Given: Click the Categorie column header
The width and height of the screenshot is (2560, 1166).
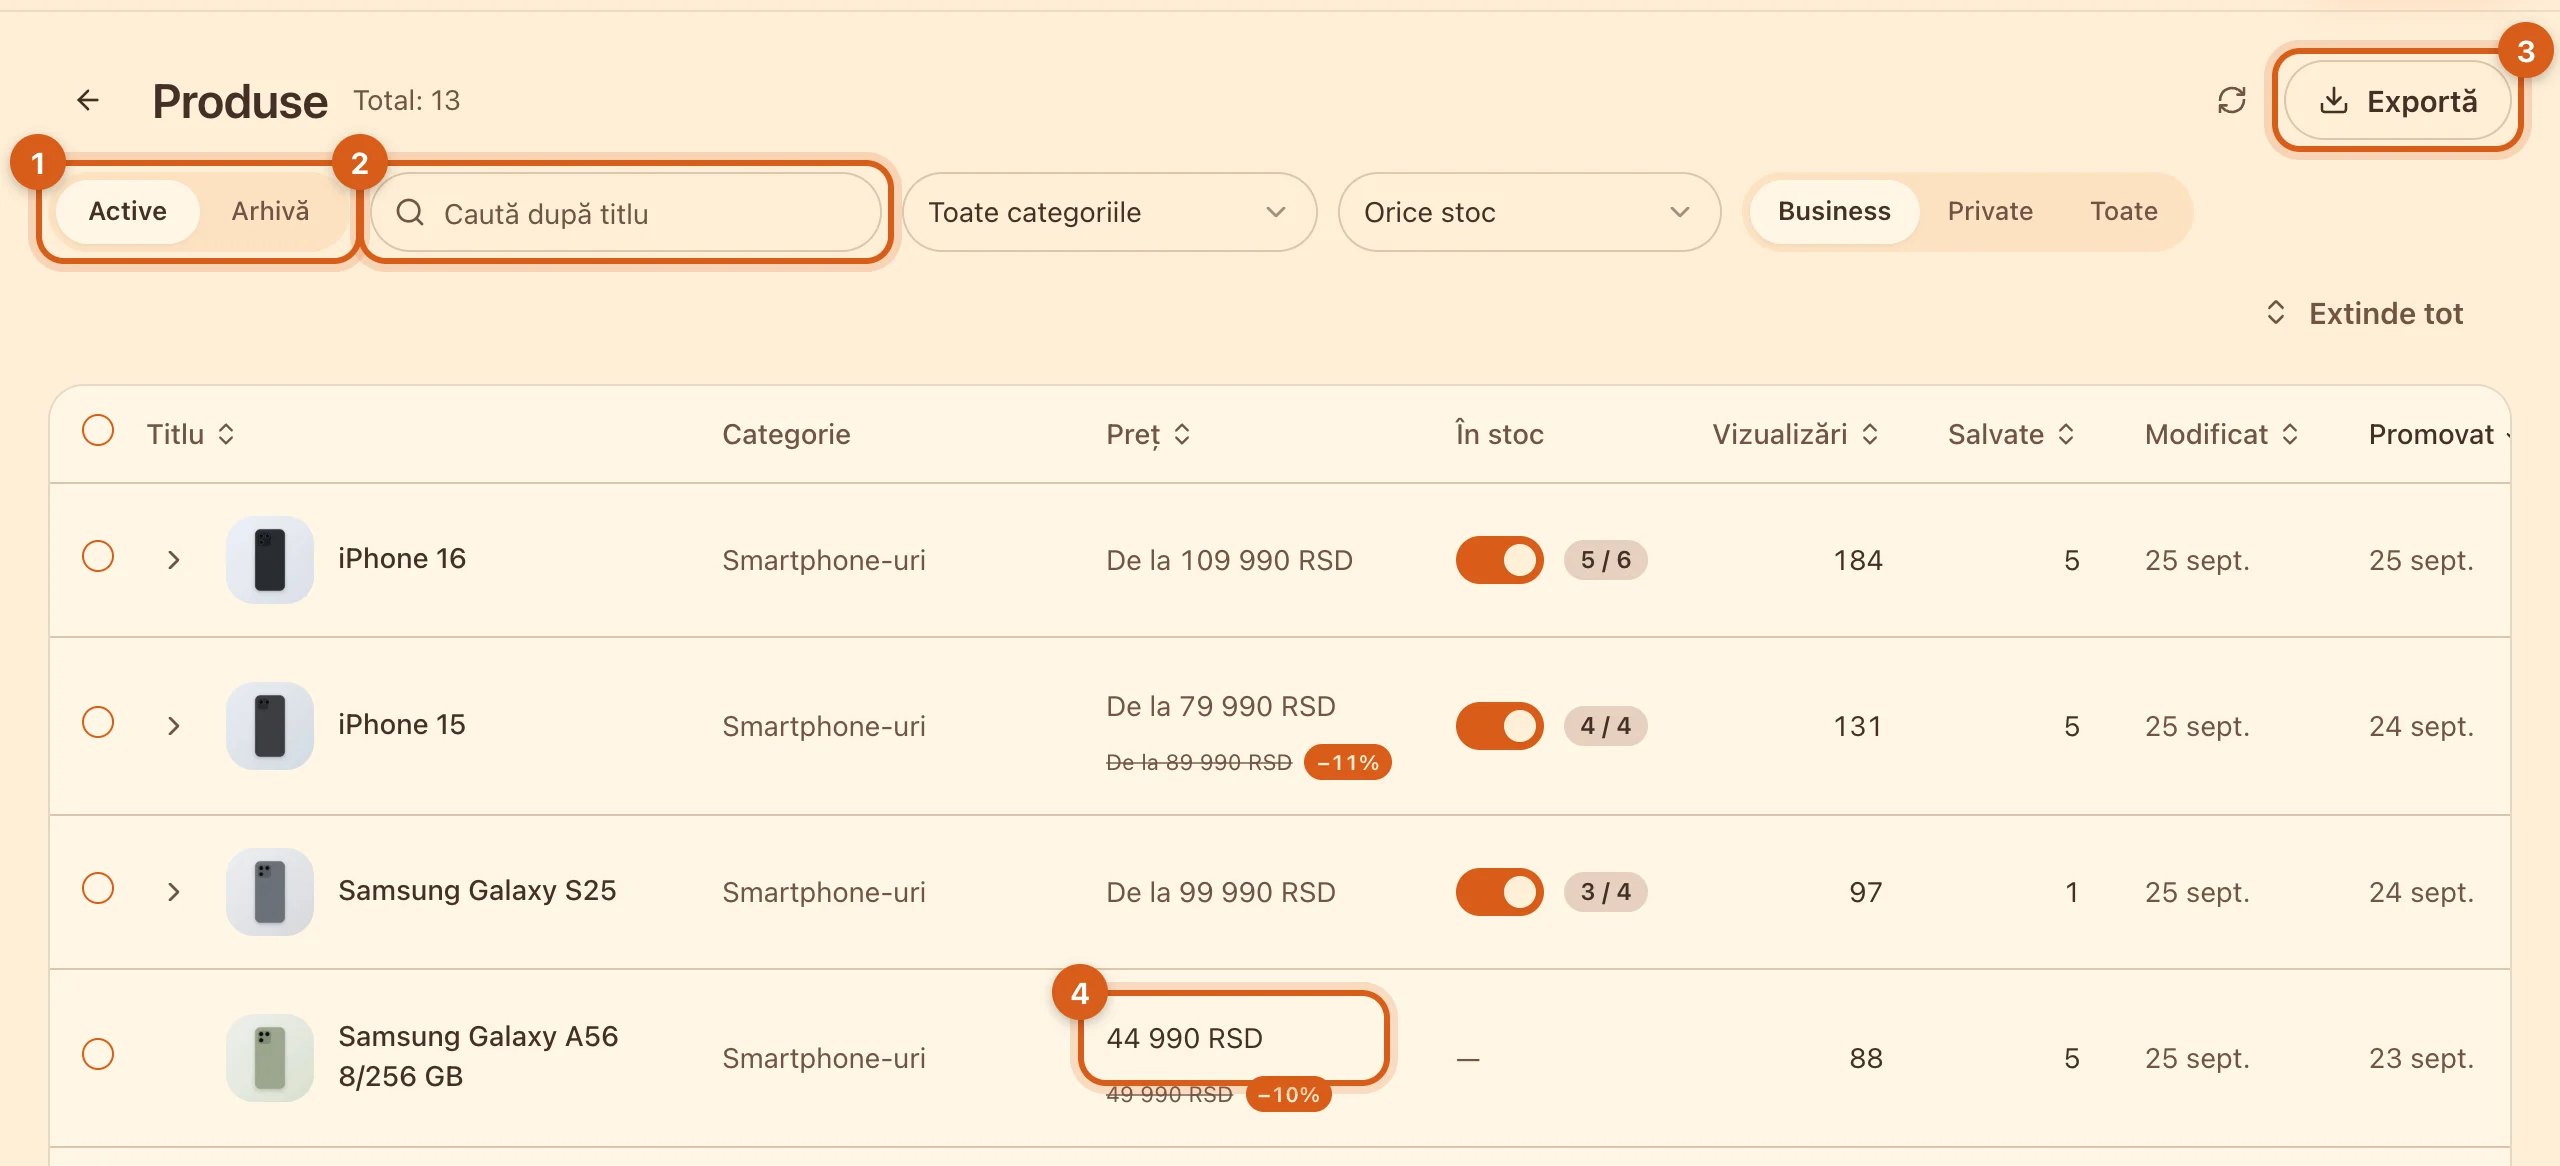Looking at the screenshot, I should (x=786, y=434).
